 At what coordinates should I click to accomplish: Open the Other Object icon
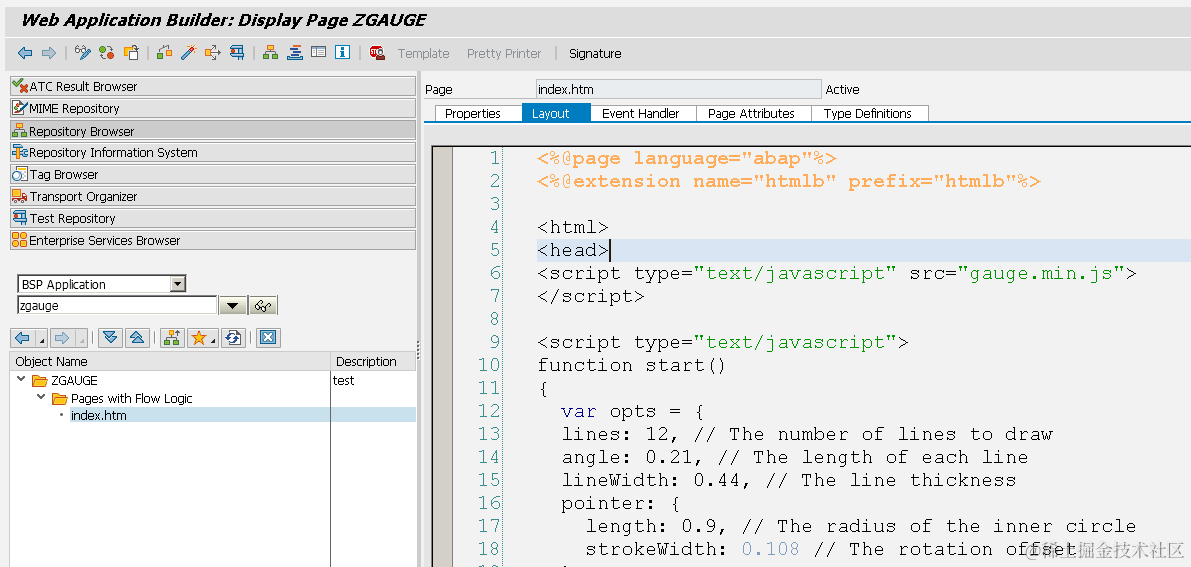click(x=131, y=52)
